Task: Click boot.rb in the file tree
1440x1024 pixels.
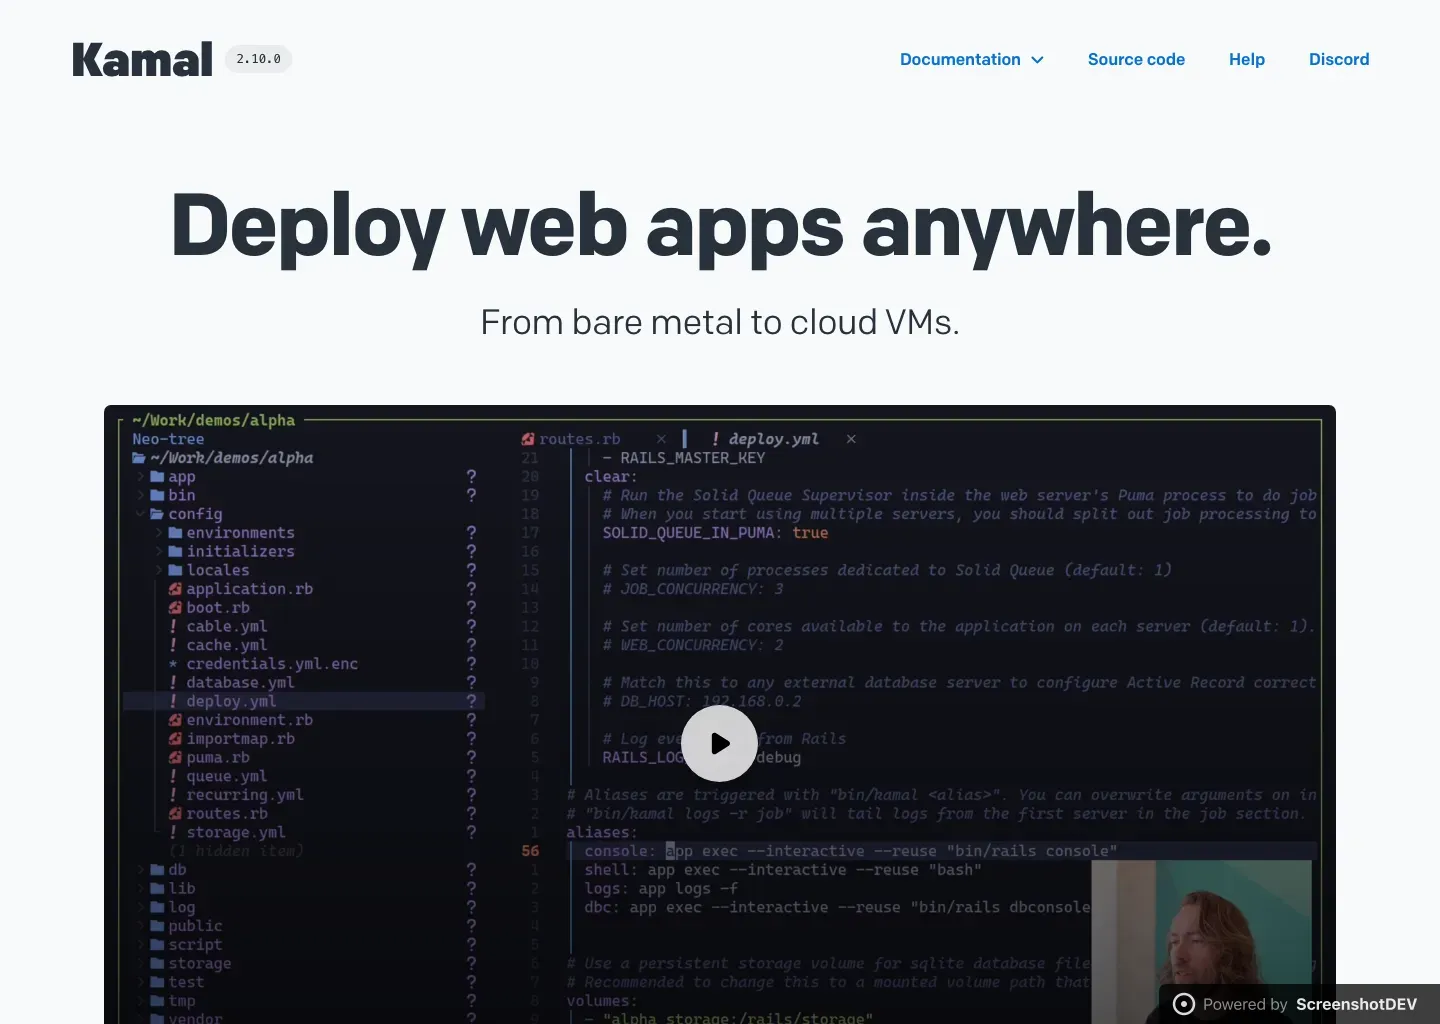Action: click(217, 608)
